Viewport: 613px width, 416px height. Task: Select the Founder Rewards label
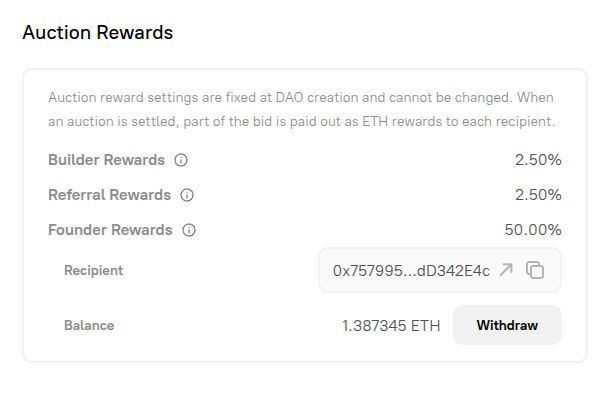coord(110,230)
